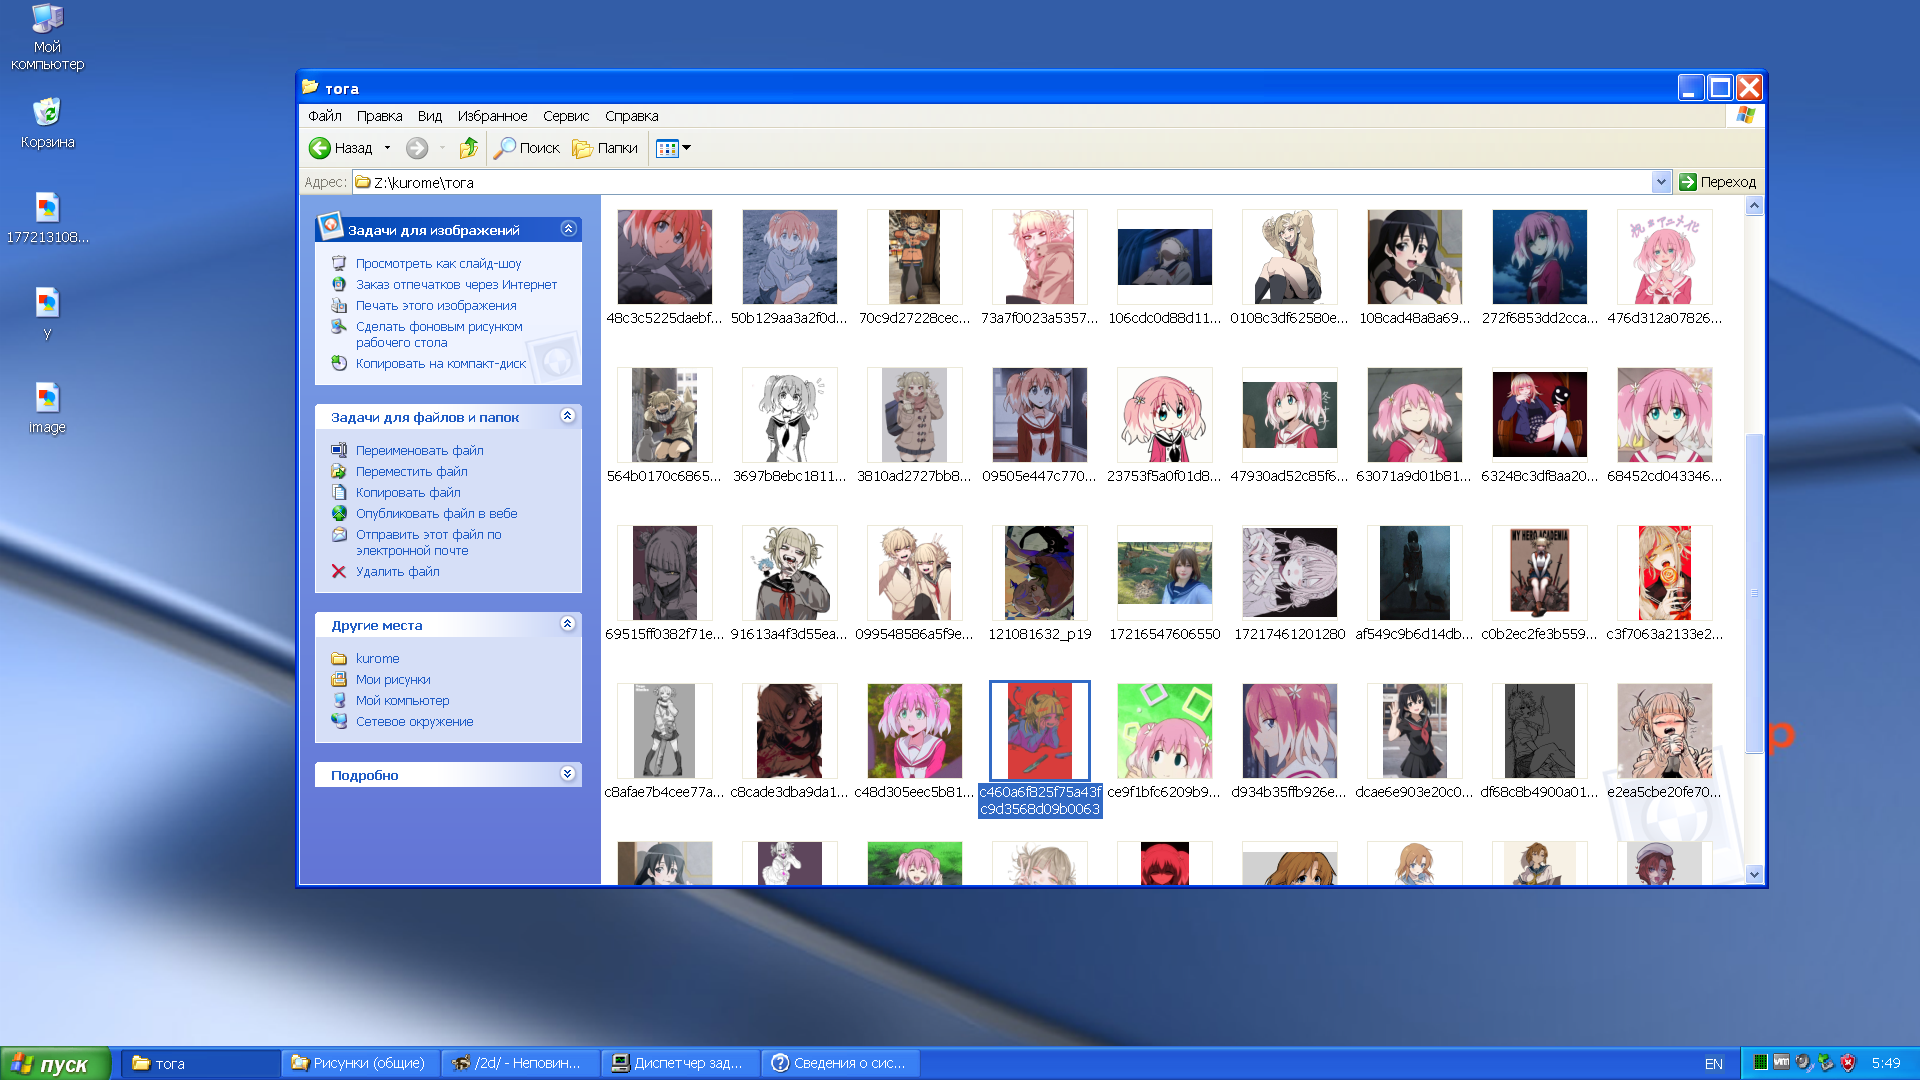
Task: Expand the Forward button history dropdown
Action: click(x=442, y=148)
